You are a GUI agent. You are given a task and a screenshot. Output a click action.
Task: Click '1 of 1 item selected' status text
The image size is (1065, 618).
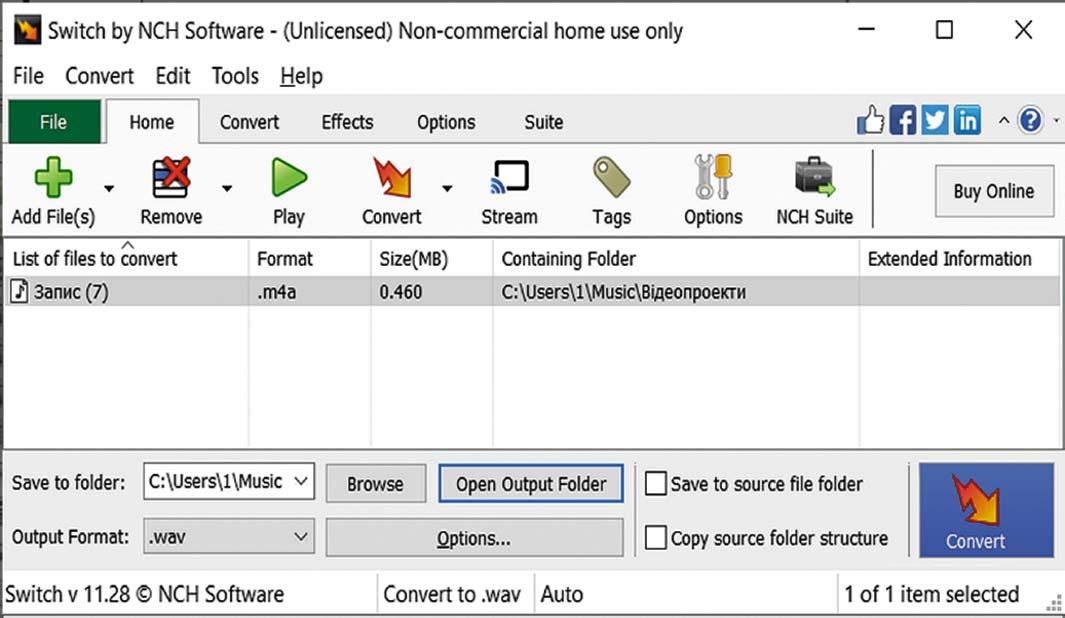[x=931, y=594]
